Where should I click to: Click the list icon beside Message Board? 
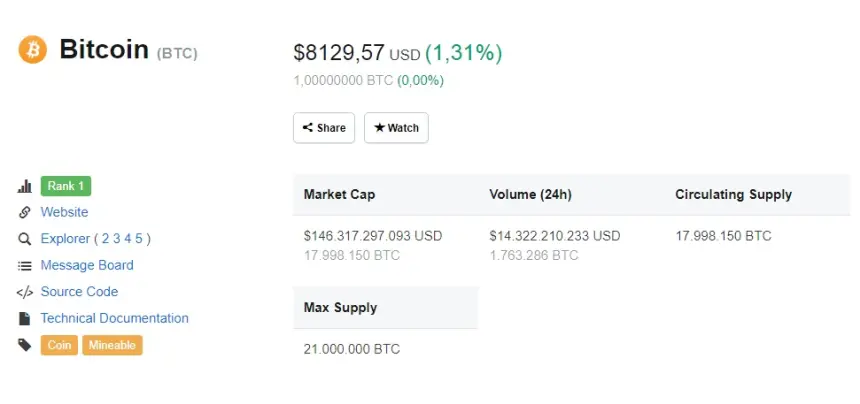[x=24, y=266]
